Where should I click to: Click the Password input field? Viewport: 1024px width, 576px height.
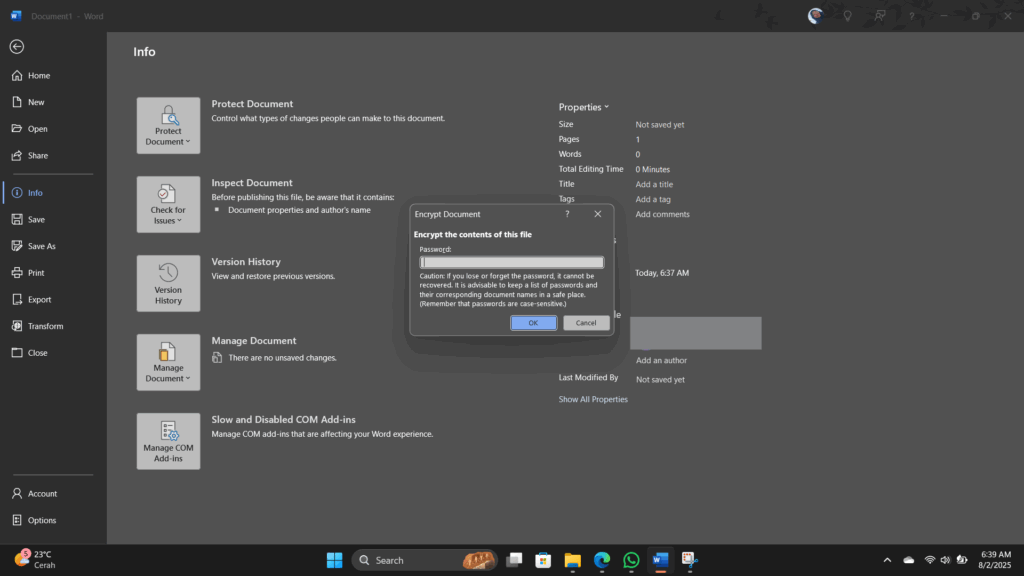[x=511, y=262]
